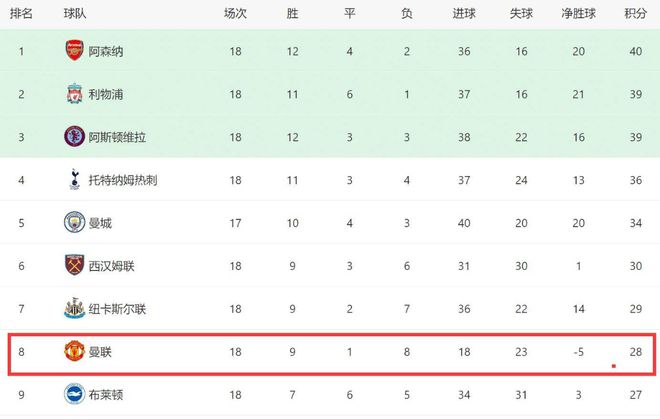Sort table by 净胜球 column header
Screen dimensions: 660x419
[578, 13]
